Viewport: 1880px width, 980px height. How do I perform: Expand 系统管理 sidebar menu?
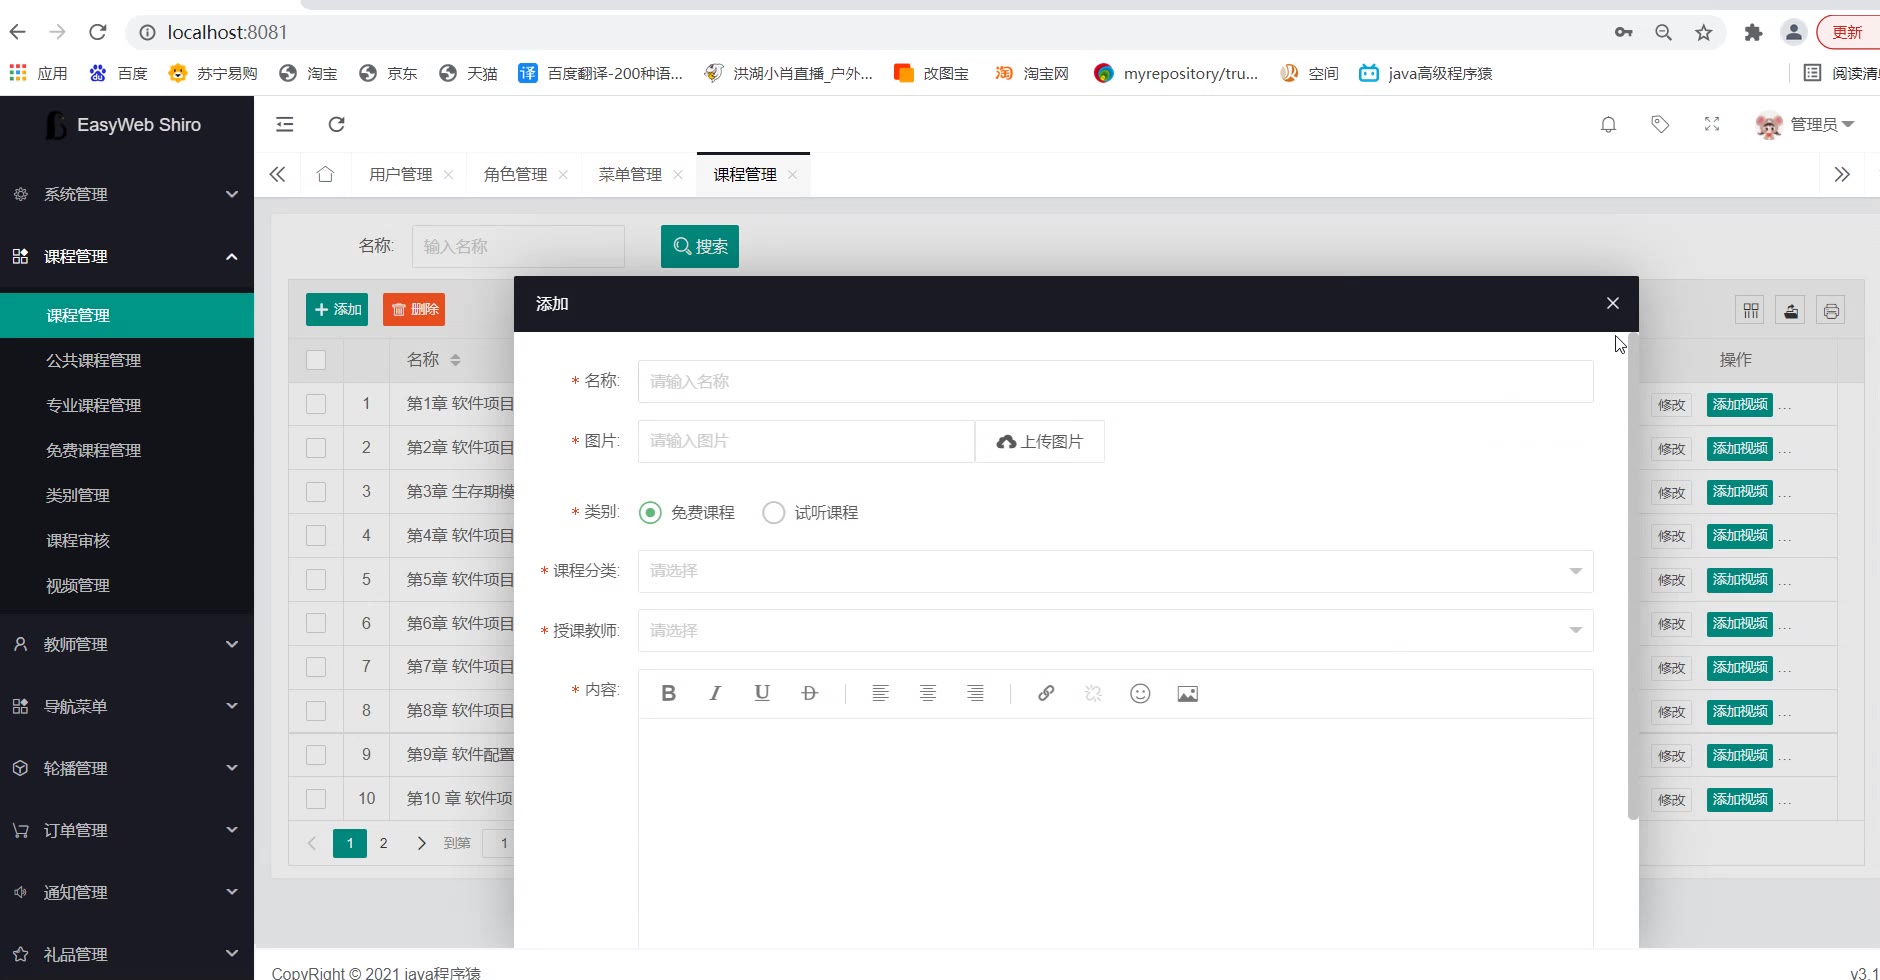point(126,194)
